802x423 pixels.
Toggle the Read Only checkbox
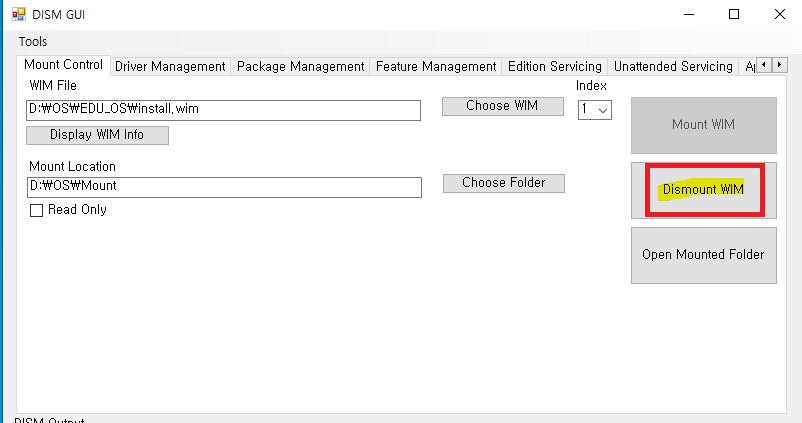36,210
